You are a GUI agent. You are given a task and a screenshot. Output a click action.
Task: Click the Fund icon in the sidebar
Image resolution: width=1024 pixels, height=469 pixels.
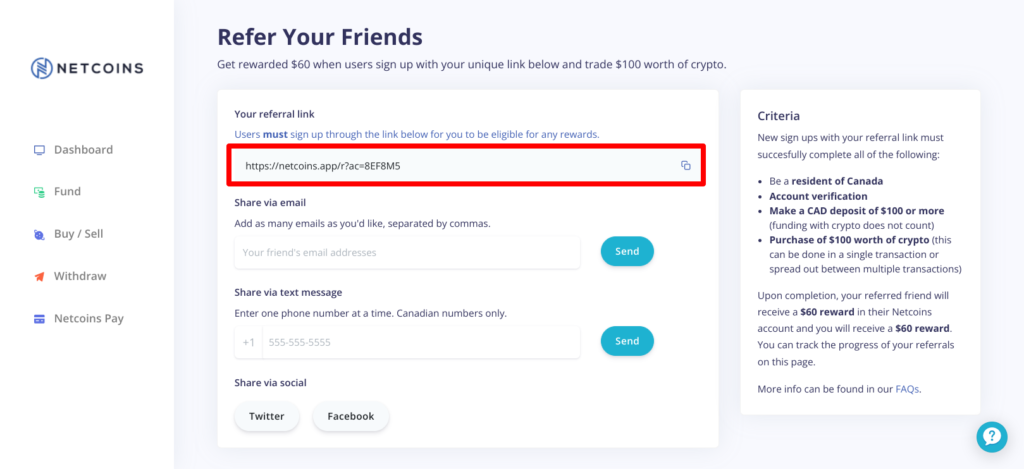point(39,192)
